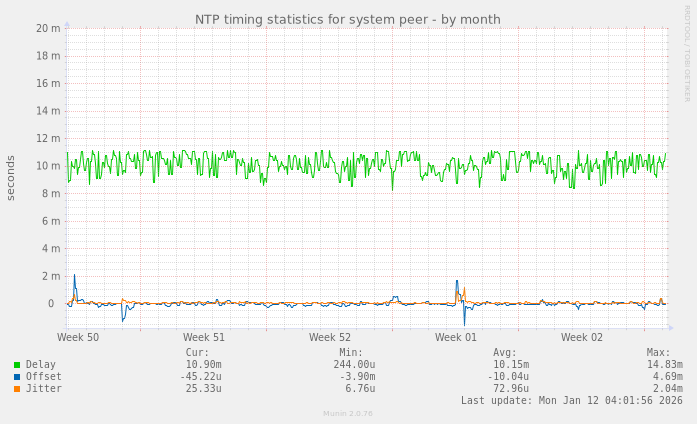Click the 'Min:' column header

[x=351, y=353]
